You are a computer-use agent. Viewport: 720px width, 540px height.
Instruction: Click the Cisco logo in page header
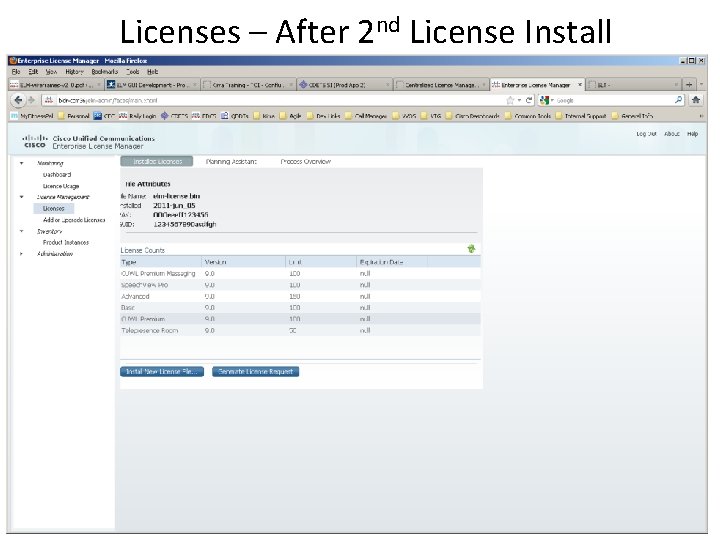(34, 141)
